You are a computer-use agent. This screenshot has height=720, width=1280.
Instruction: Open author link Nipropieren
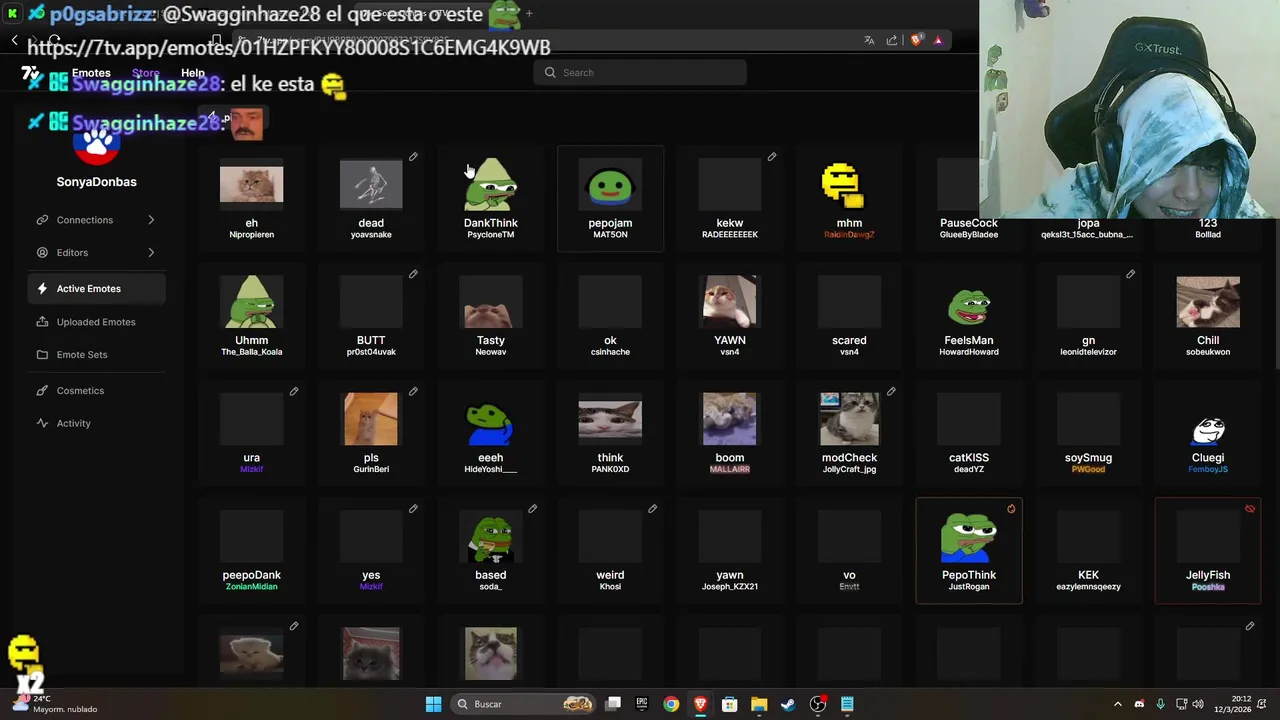[252, 235]
